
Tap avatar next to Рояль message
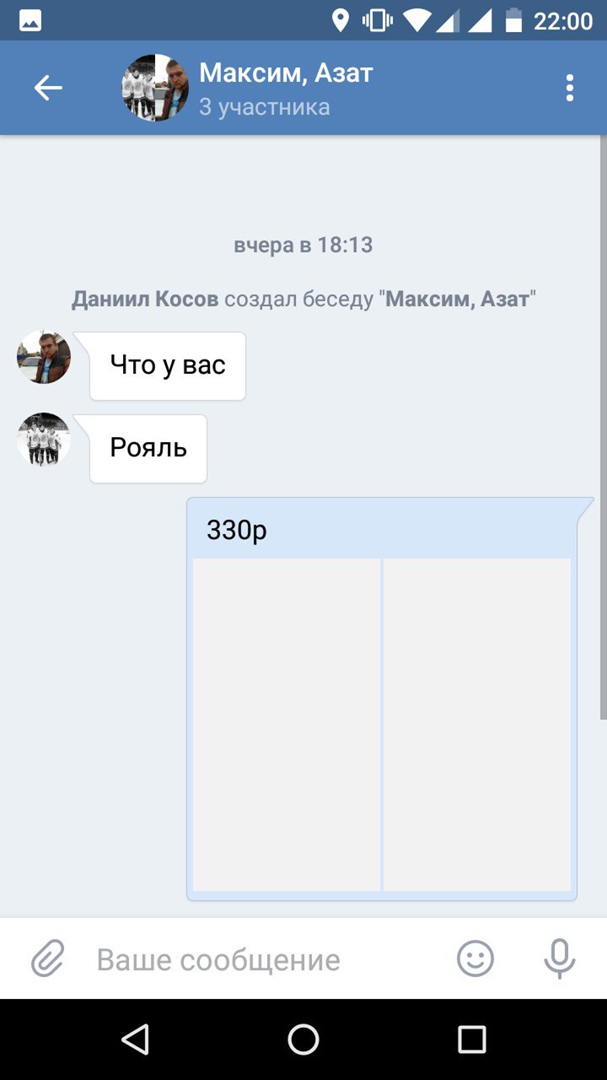pyautogui.click(x=43, y=439)
